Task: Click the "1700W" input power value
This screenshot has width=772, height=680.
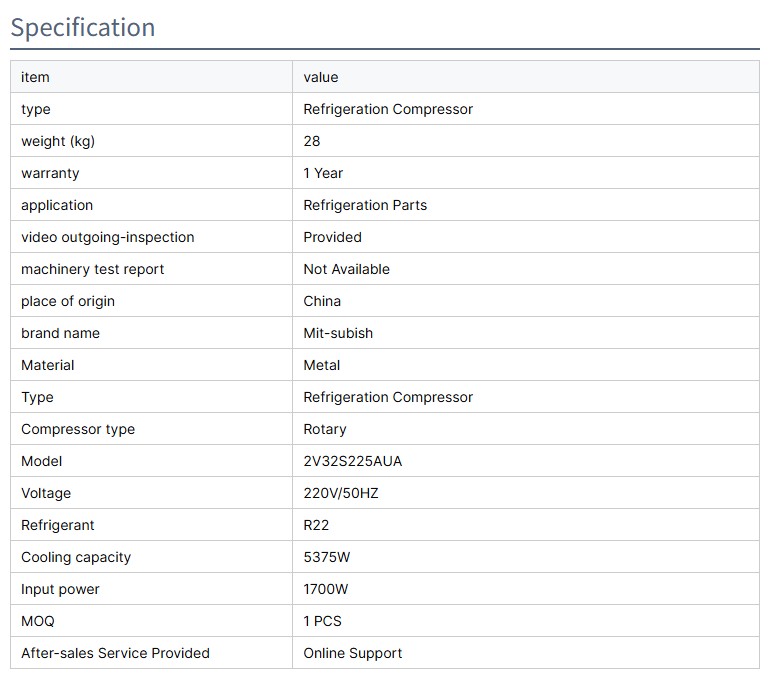Action: tap(326, 589)
